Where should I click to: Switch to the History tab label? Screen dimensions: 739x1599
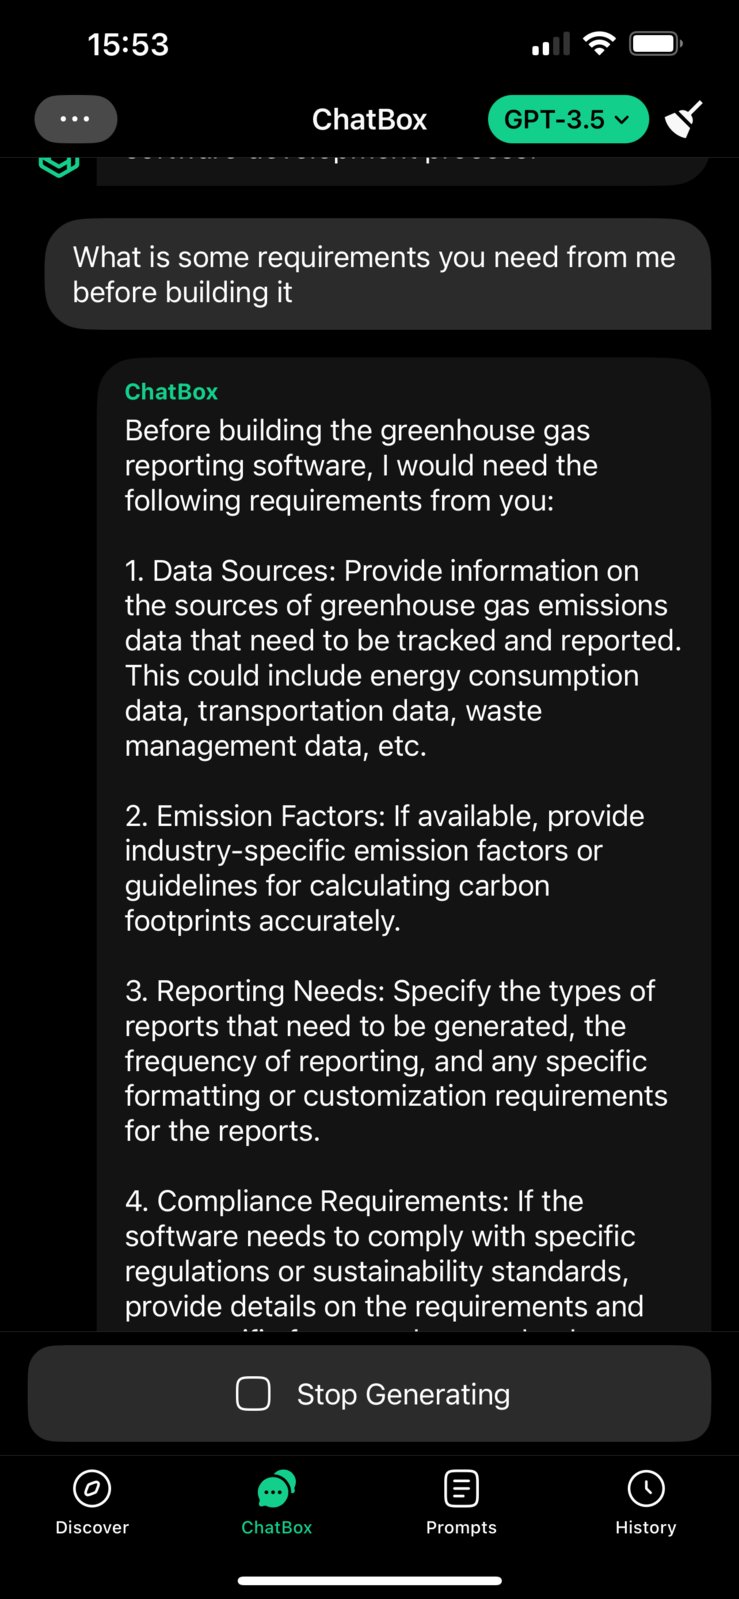tap(646, 1527)
